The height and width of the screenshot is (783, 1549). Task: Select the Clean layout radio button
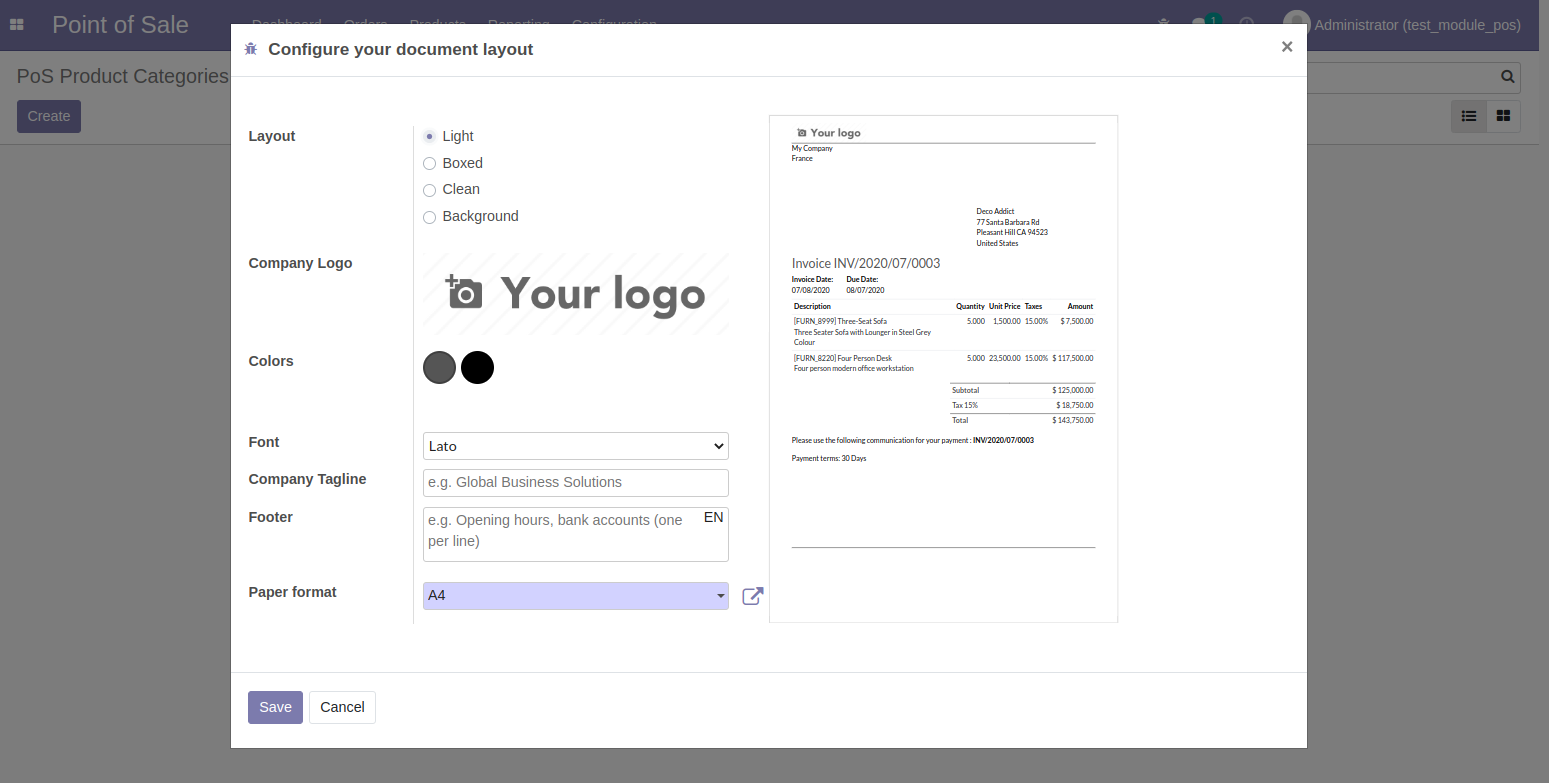[x=430, y=190]
